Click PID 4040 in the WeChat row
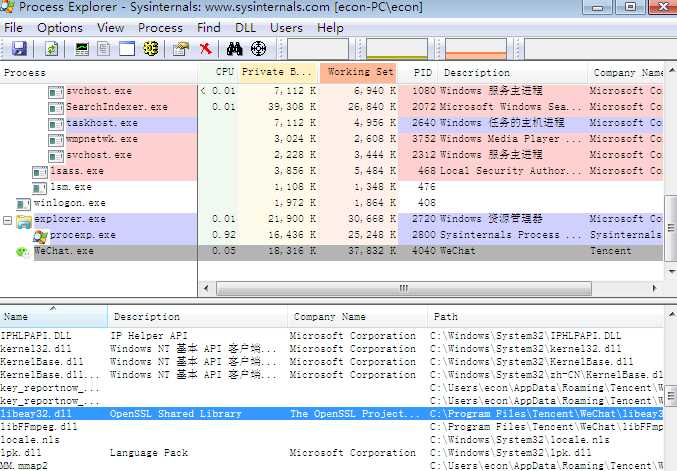677x471 pixels. [422, 251]
